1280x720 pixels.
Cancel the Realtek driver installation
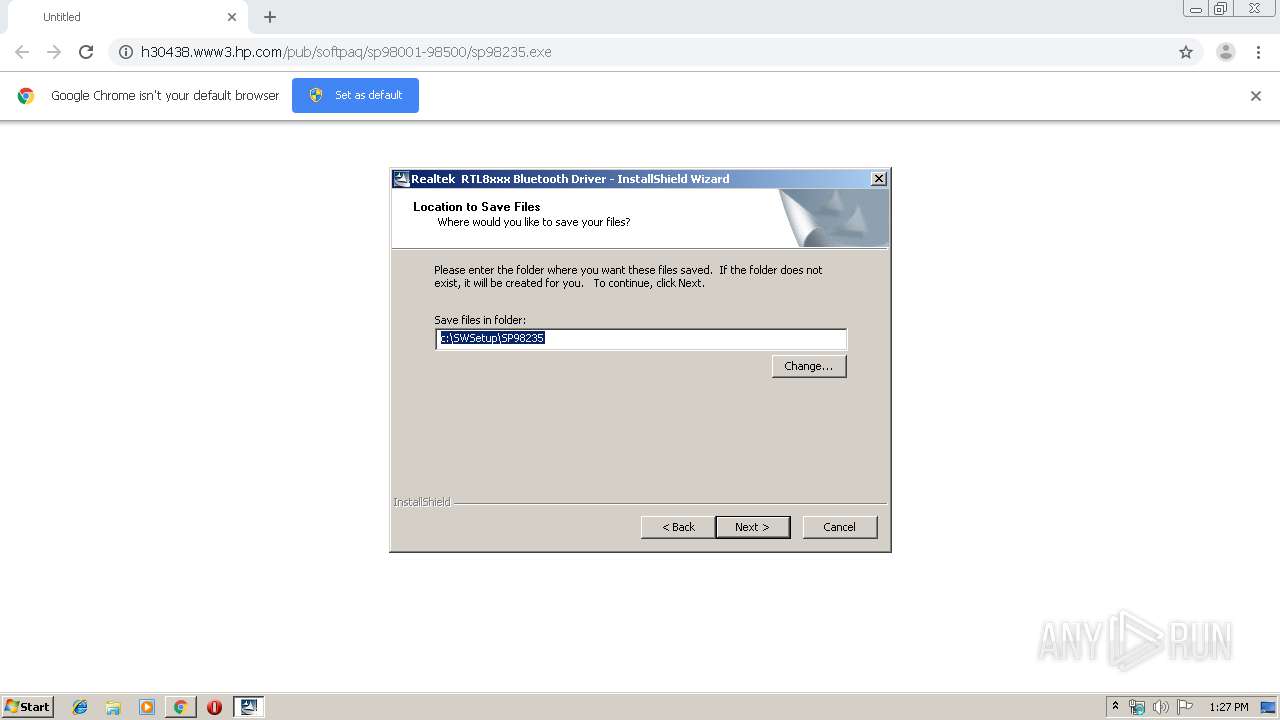(840, 527)
